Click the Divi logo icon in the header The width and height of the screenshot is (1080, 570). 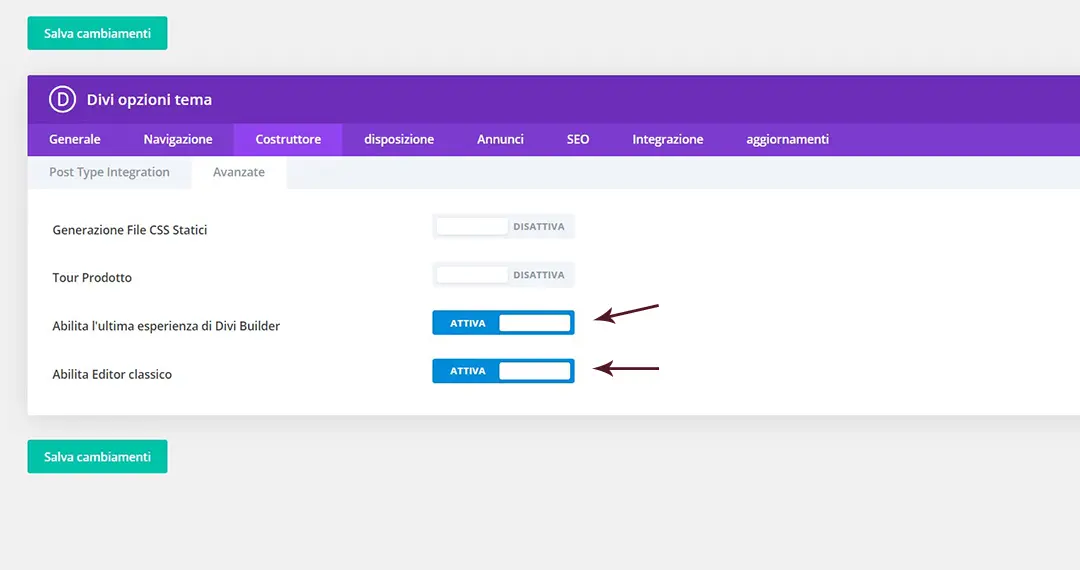[62, 99]
